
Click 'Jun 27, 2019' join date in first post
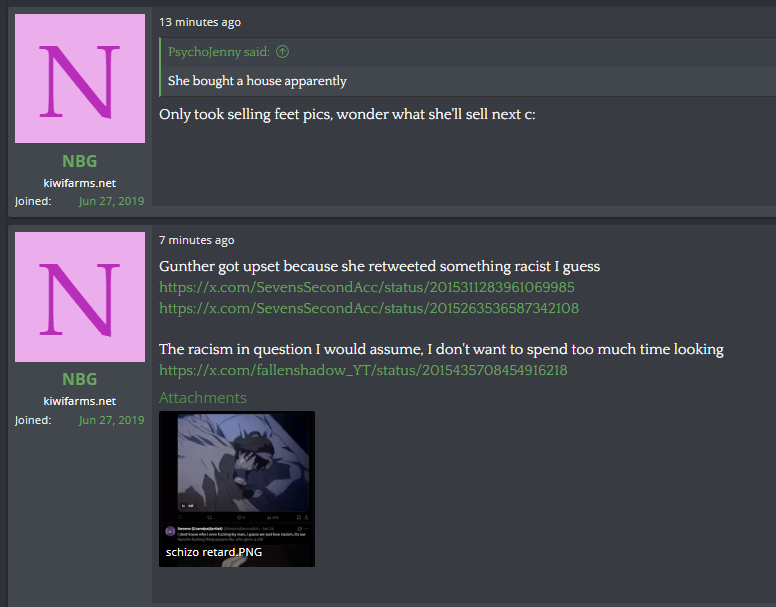click(x=111, y=201)
